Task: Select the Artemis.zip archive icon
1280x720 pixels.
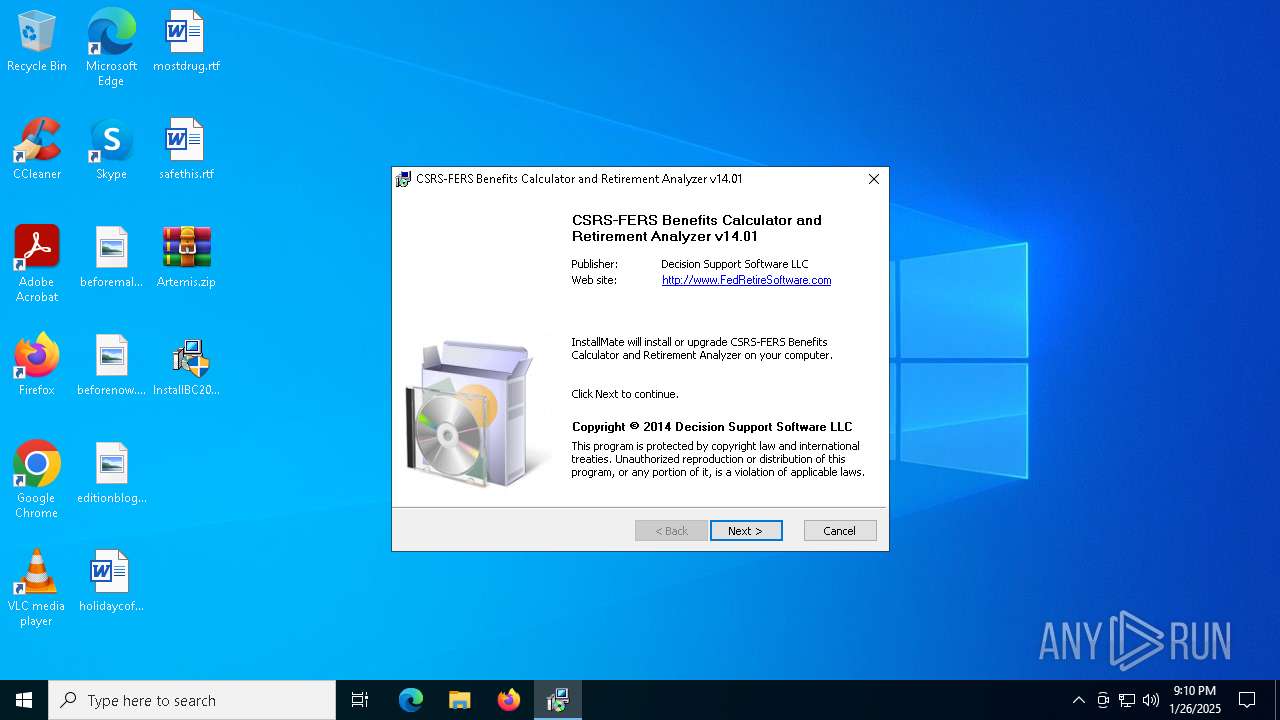Action: coord(186,257)
